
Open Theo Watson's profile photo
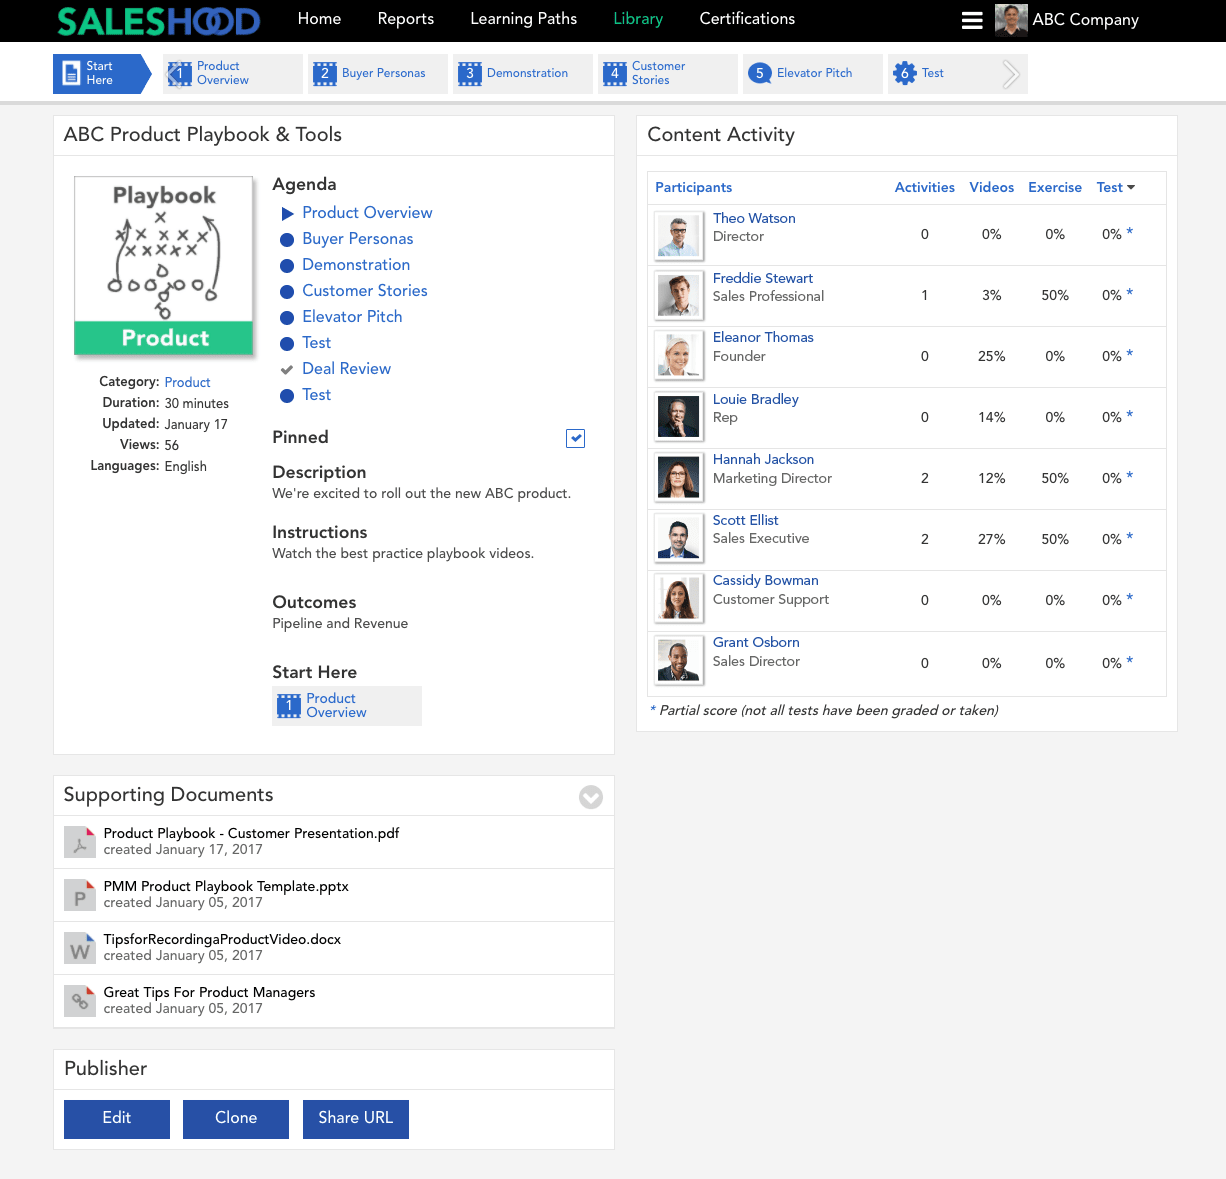coord(678,236)
